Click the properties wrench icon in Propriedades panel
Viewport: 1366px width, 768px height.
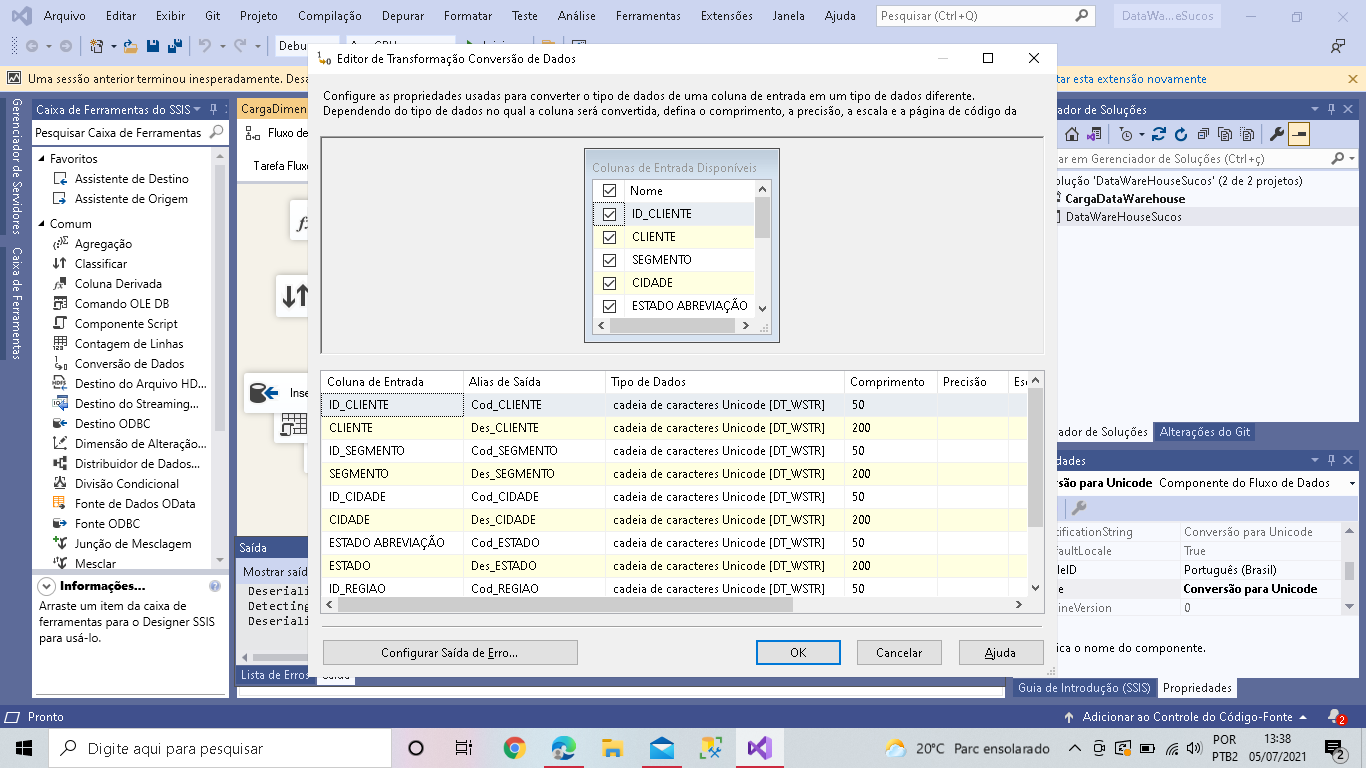(1079, 508)
